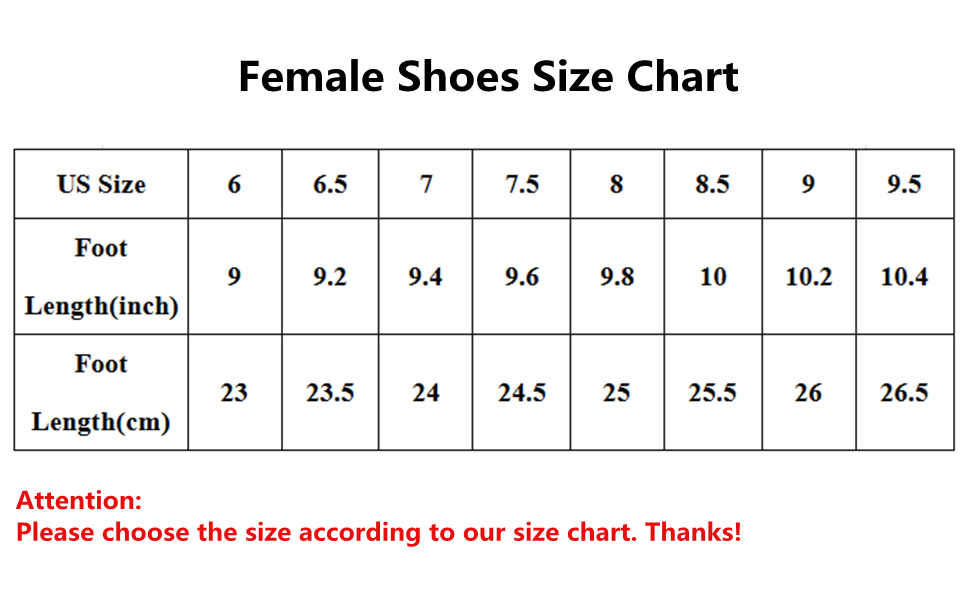
Task: Click the Foot Length(cm) row header
Action: point(101,393)
